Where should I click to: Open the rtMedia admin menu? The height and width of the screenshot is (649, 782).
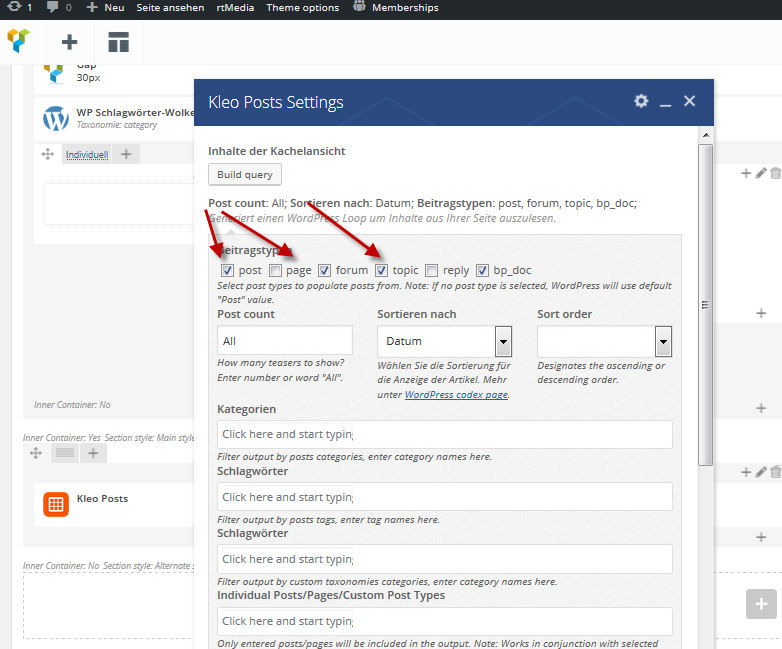pyautogui.click(x=235, y=7)
